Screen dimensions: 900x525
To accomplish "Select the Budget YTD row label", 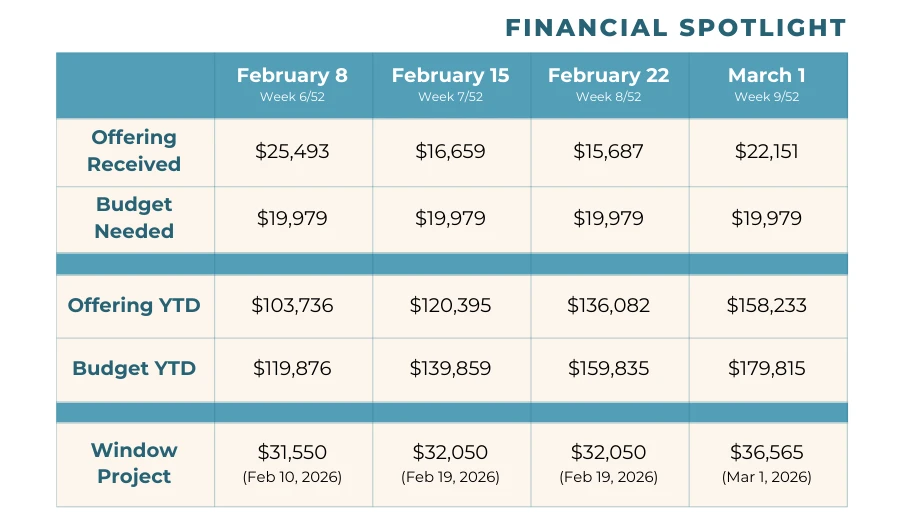I will point(134,368).
